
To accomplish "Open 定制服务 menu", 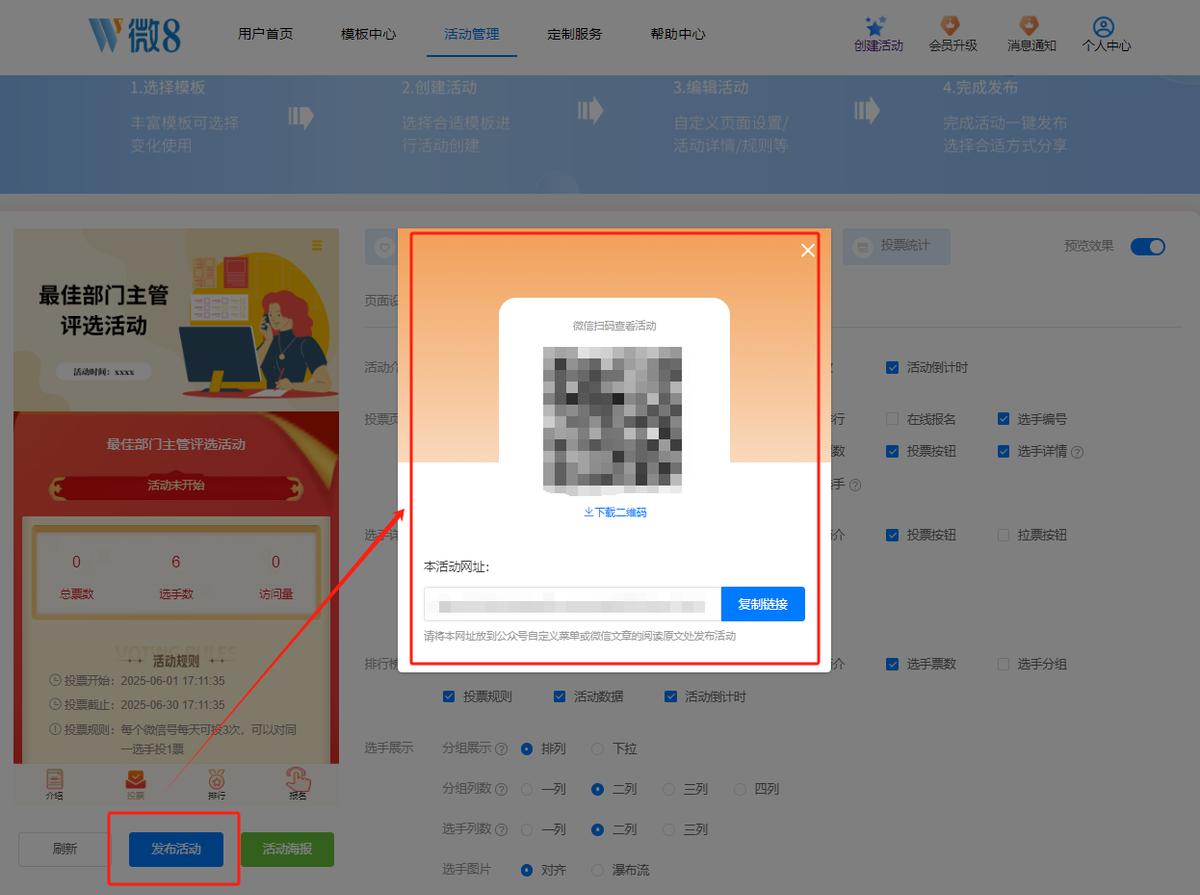I will (575, 34).
